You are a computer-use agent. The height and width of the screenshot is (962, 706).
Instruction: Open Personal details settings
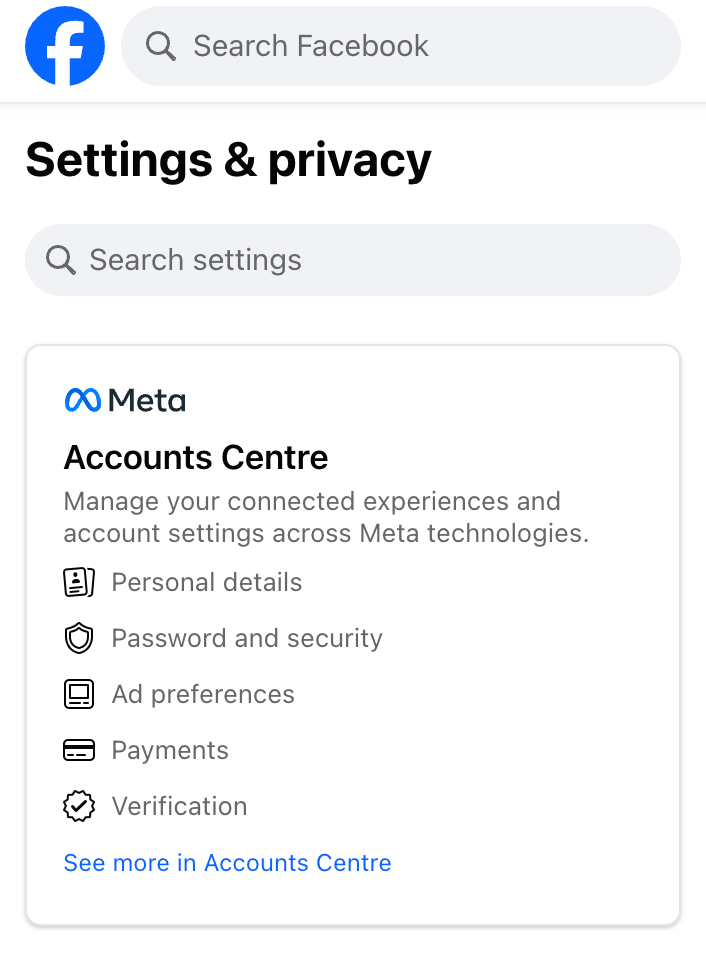[206, 582]
